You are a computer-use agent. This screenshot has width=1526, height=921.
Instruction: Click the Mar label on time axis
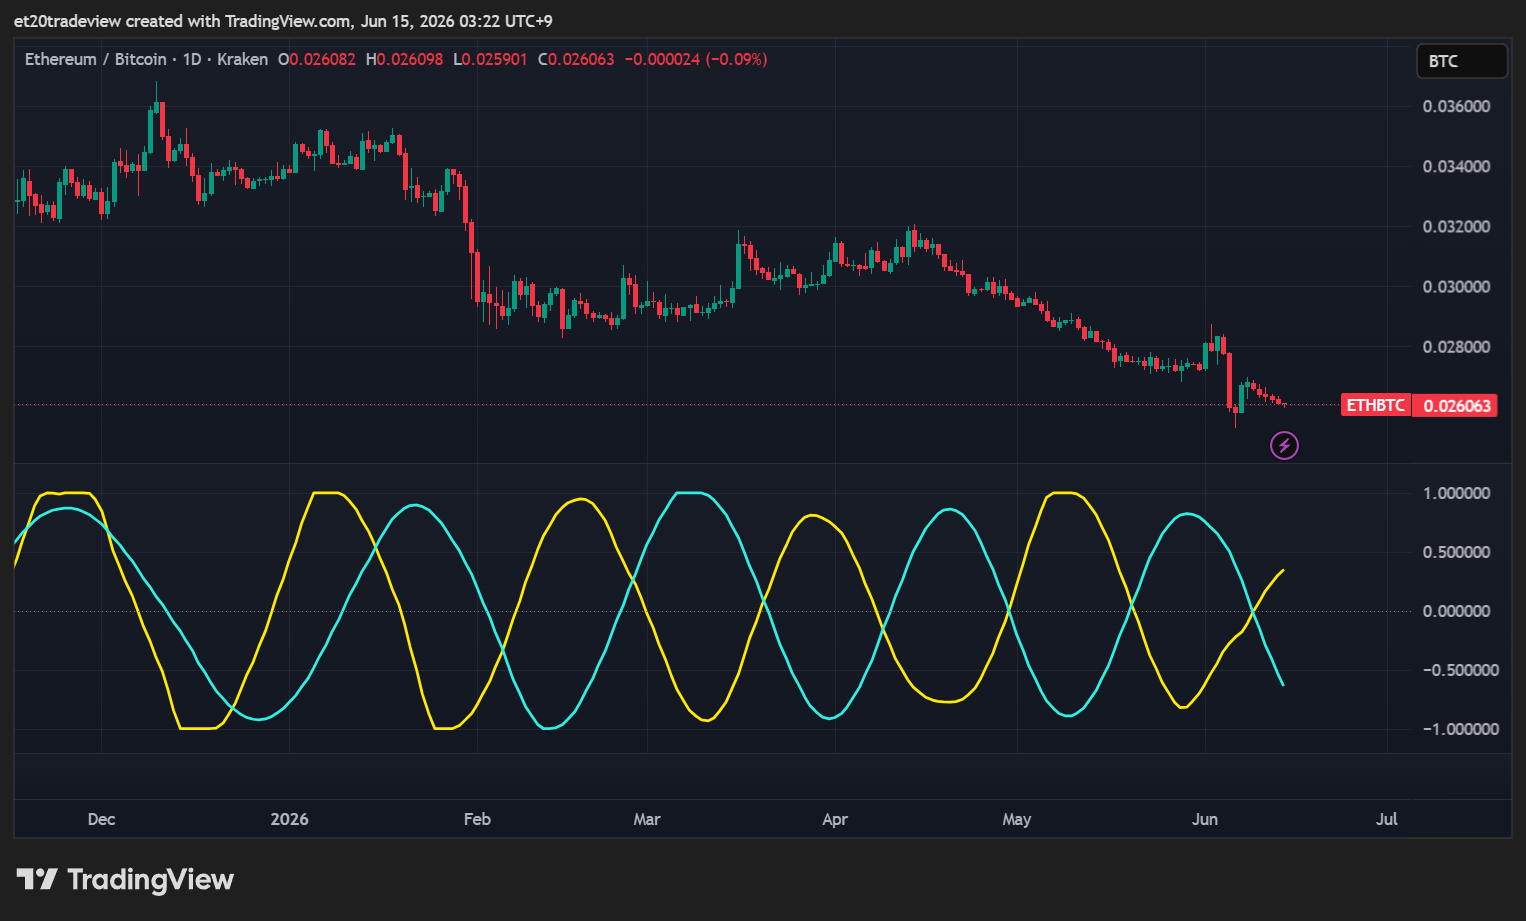[647, 819]
